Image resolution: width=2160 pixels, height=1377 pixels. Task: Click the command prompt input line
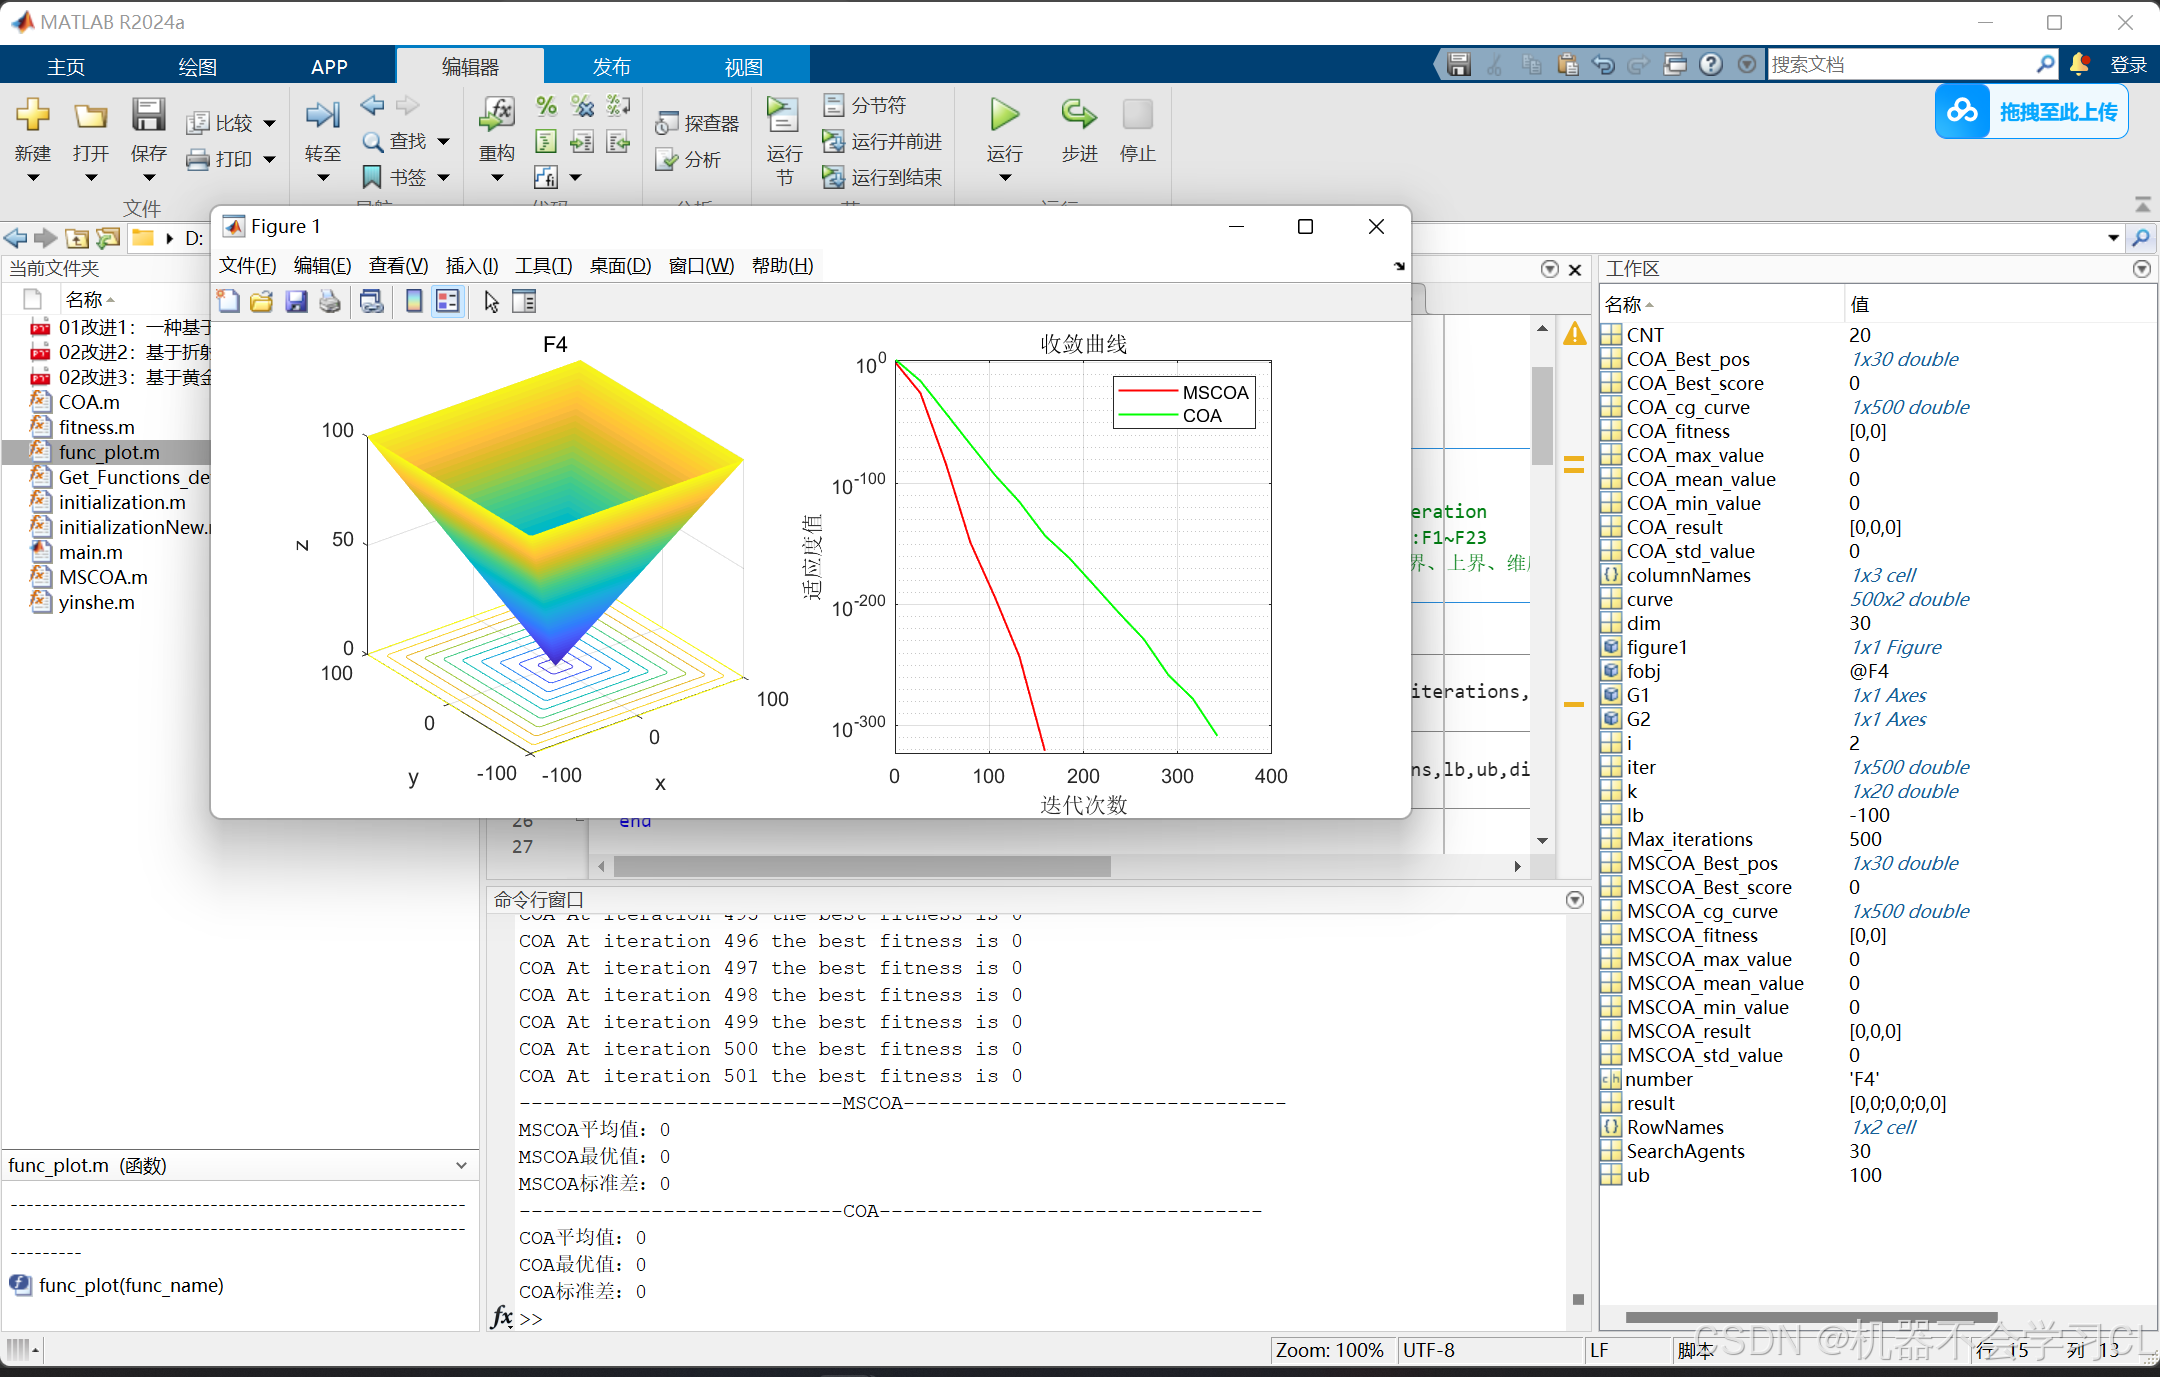pos(1040,1319)
